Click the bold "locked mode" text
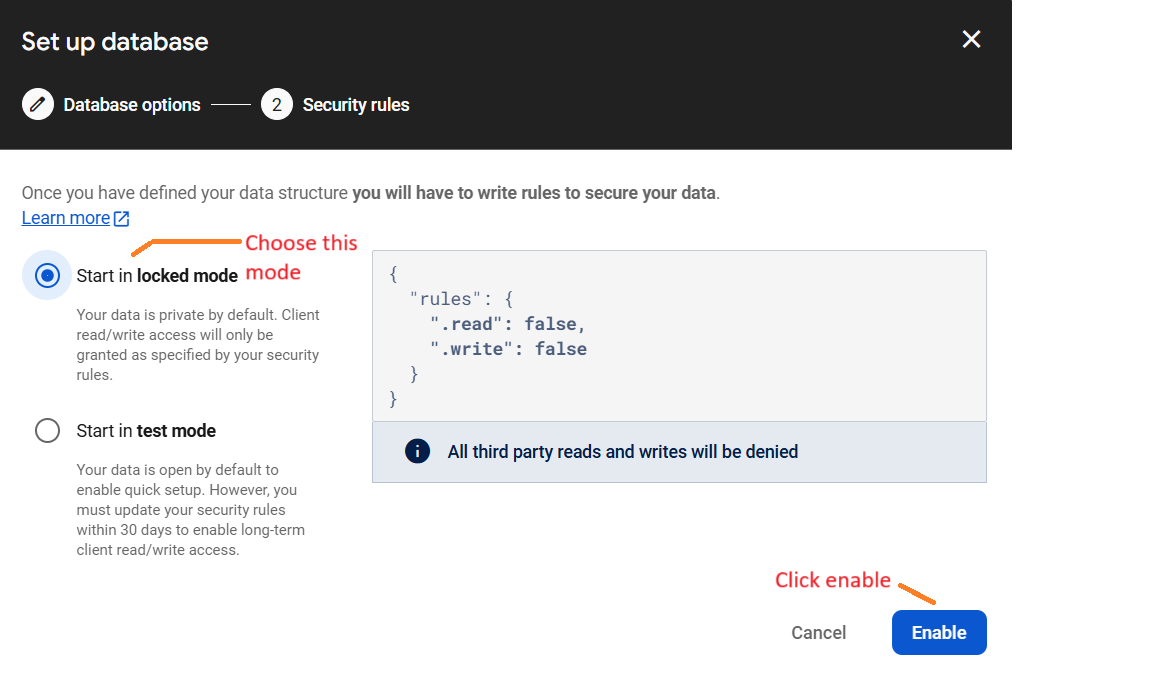 [x=186, y=275]
